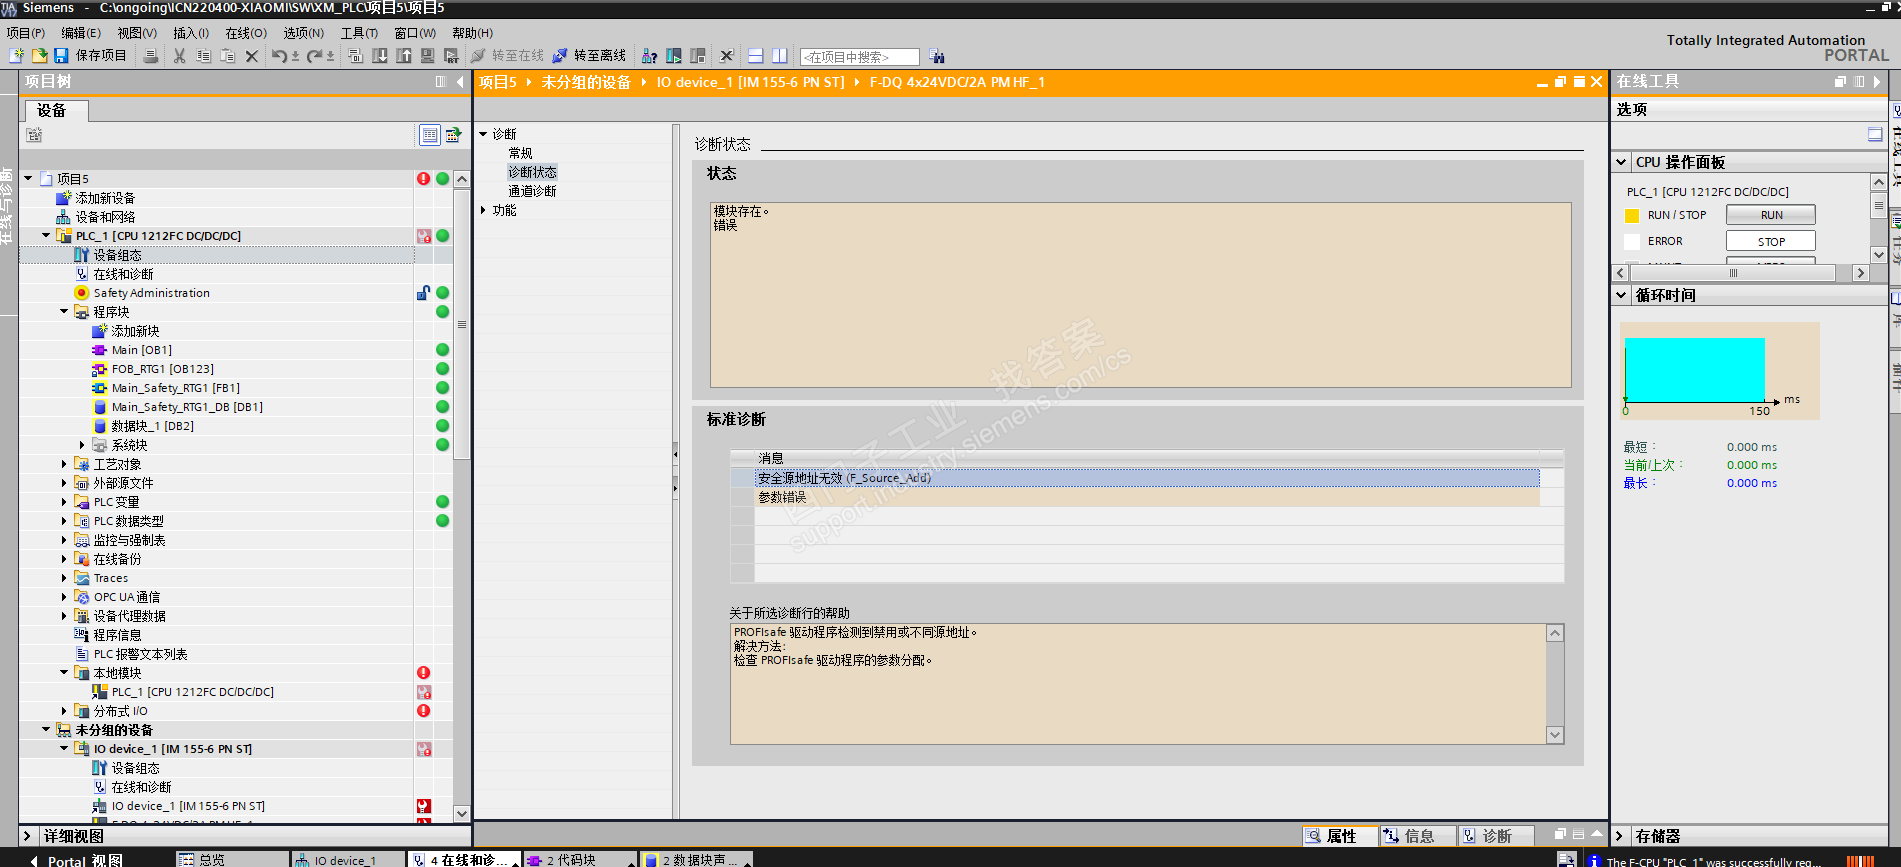Open the 信息 inspector tab
Image resolution: width=1901 pixels, height=867 pixels.
click(x=1416, y=836)
